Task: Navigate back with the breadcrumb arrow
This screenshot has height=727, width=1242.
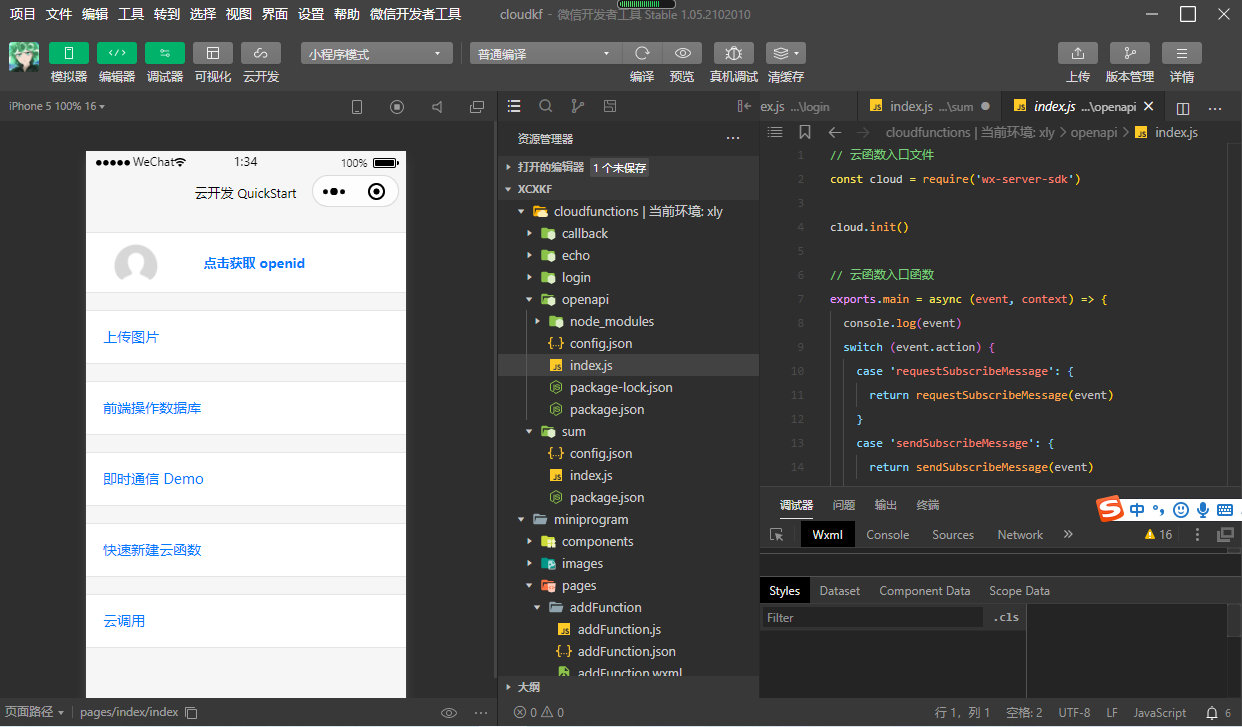Action: (x=835, y=132)
